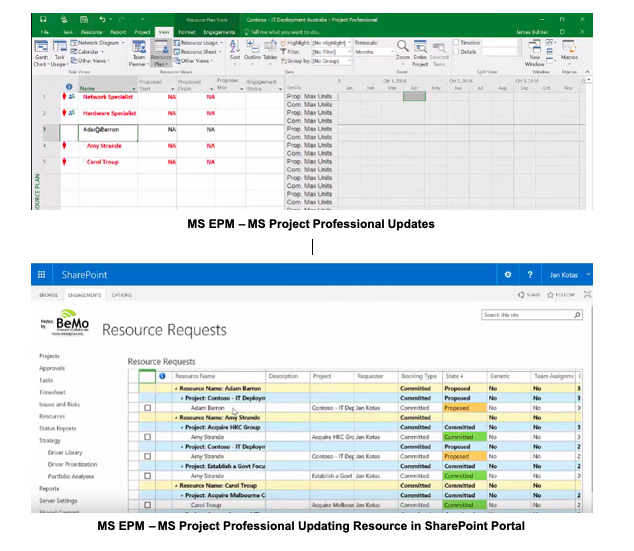Viewport: 634px width, 551px height.
Task: Open the Report ribbon tab
Action: click(x=118, y=32)
